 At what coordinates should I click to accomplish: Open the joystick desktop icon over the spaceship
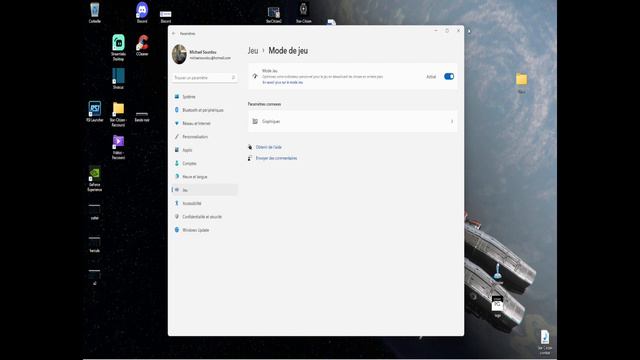point(498,271)
